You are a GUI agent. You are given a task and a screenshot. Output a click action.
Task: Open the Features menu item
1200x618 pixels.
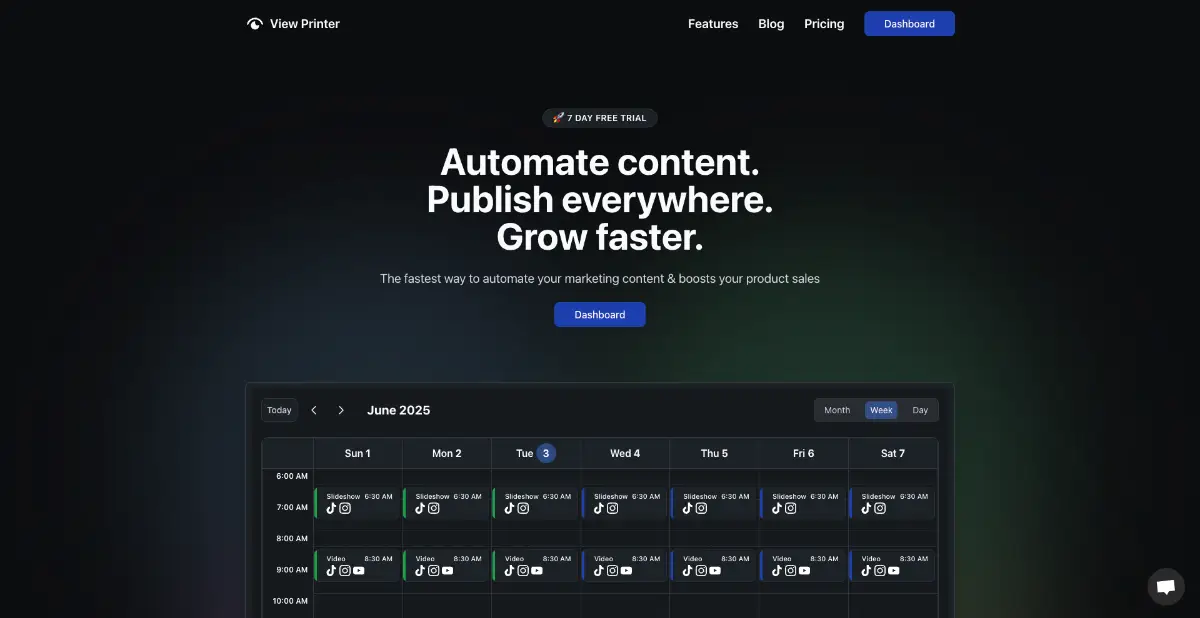[x=713, y=24]
